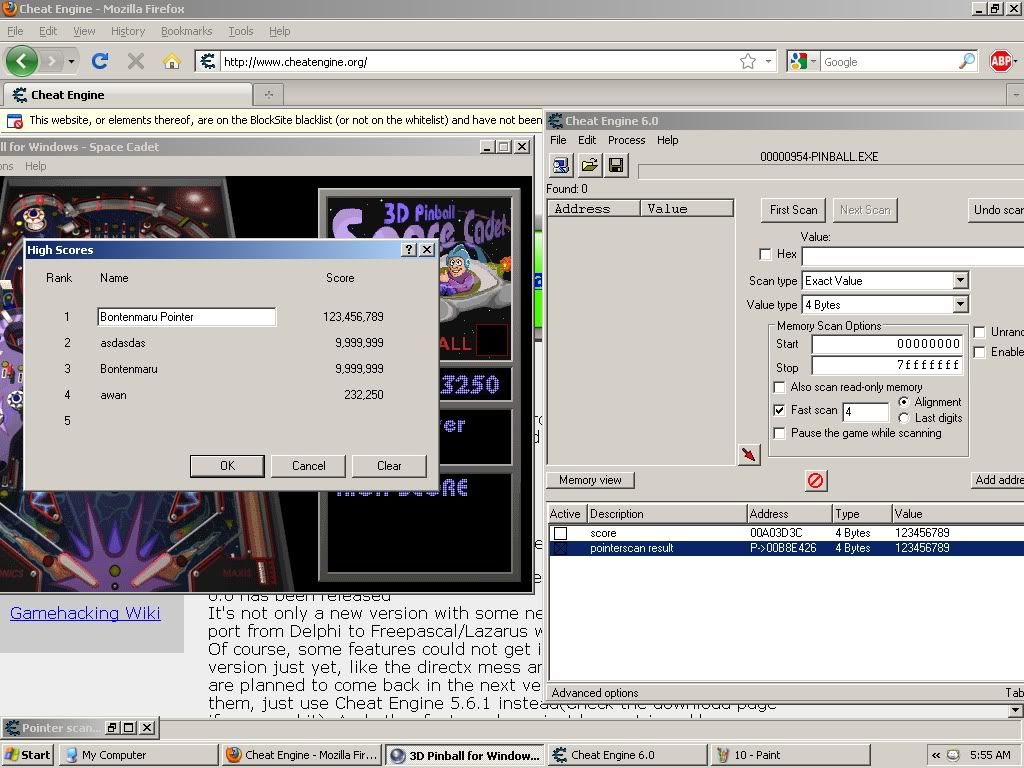This screenshot has width=1024, height=768.
Task: Open a new Firefox tab
Action: tap(268, 95)
